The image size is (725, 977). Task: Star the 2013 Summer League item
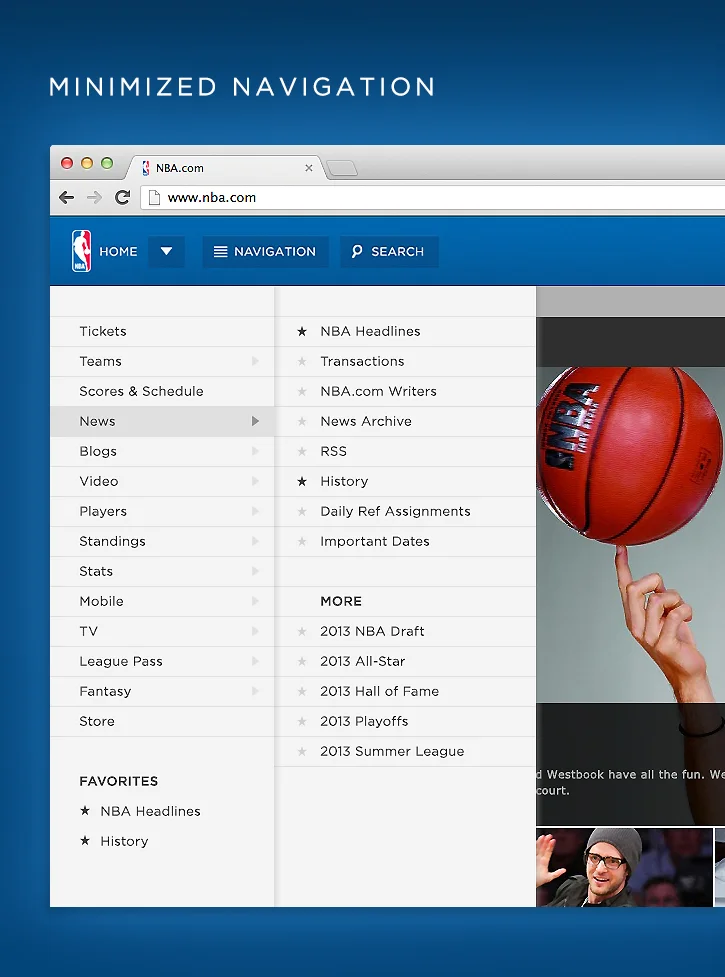click(x=302, y=751)
